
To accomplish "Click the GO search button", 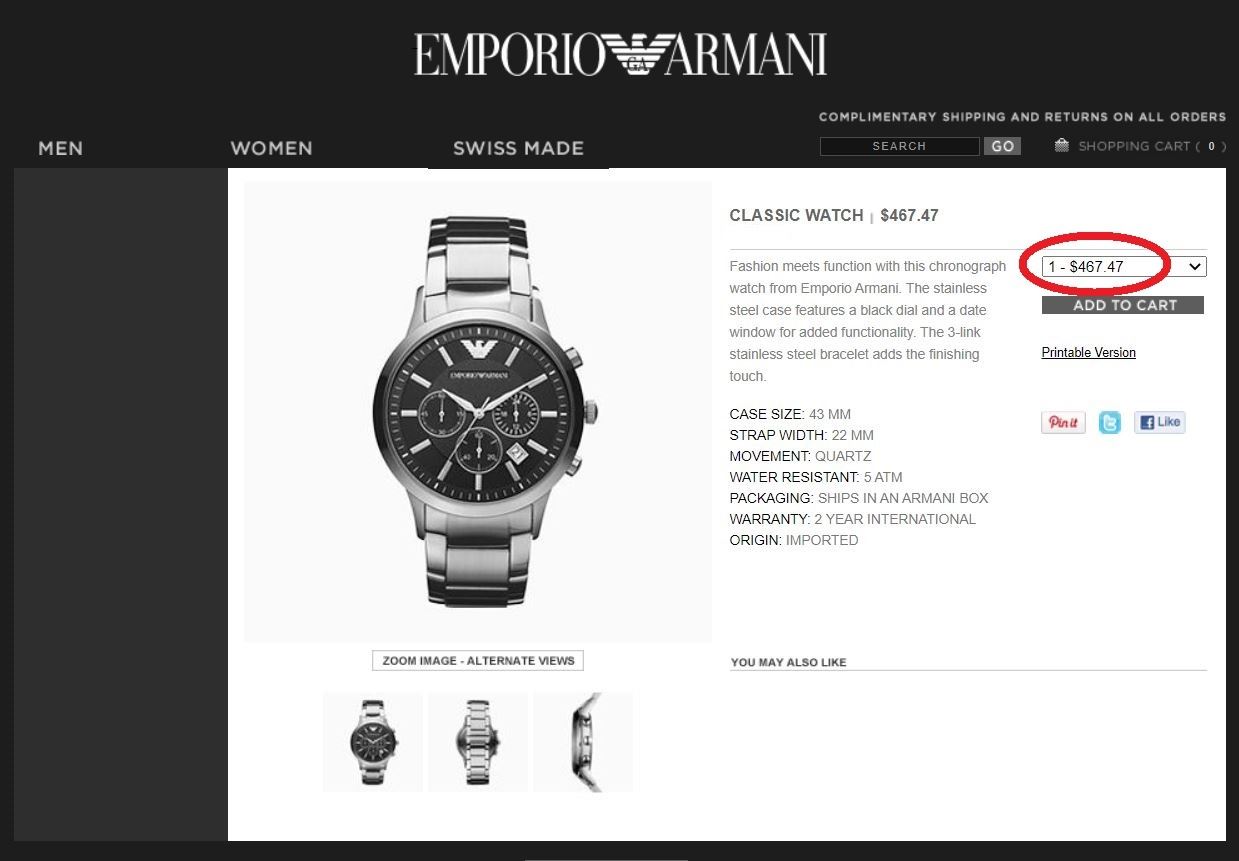I will click(x=1002, y=146).
